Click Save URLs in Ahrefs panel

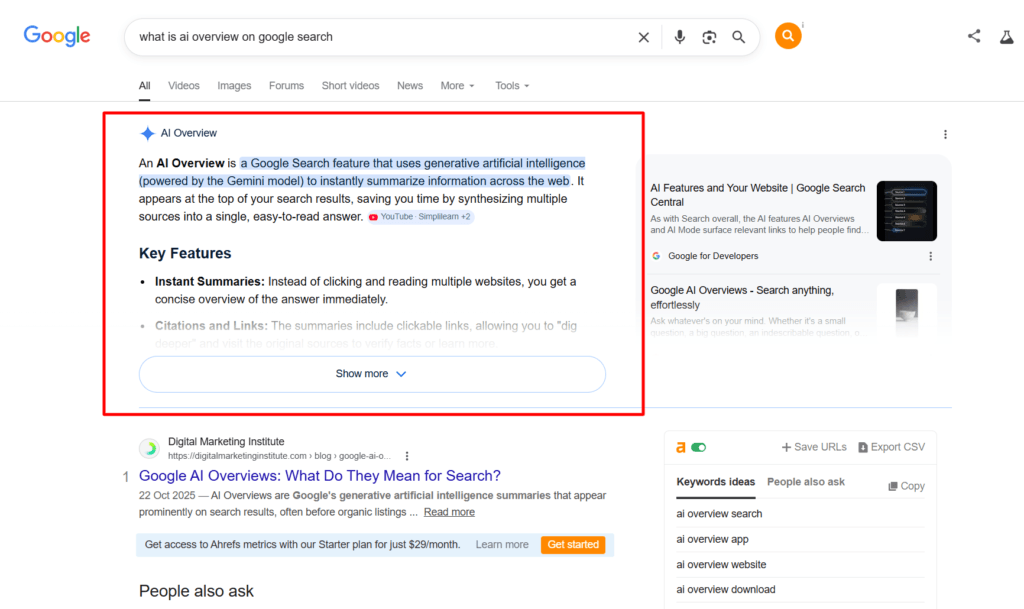814,447
